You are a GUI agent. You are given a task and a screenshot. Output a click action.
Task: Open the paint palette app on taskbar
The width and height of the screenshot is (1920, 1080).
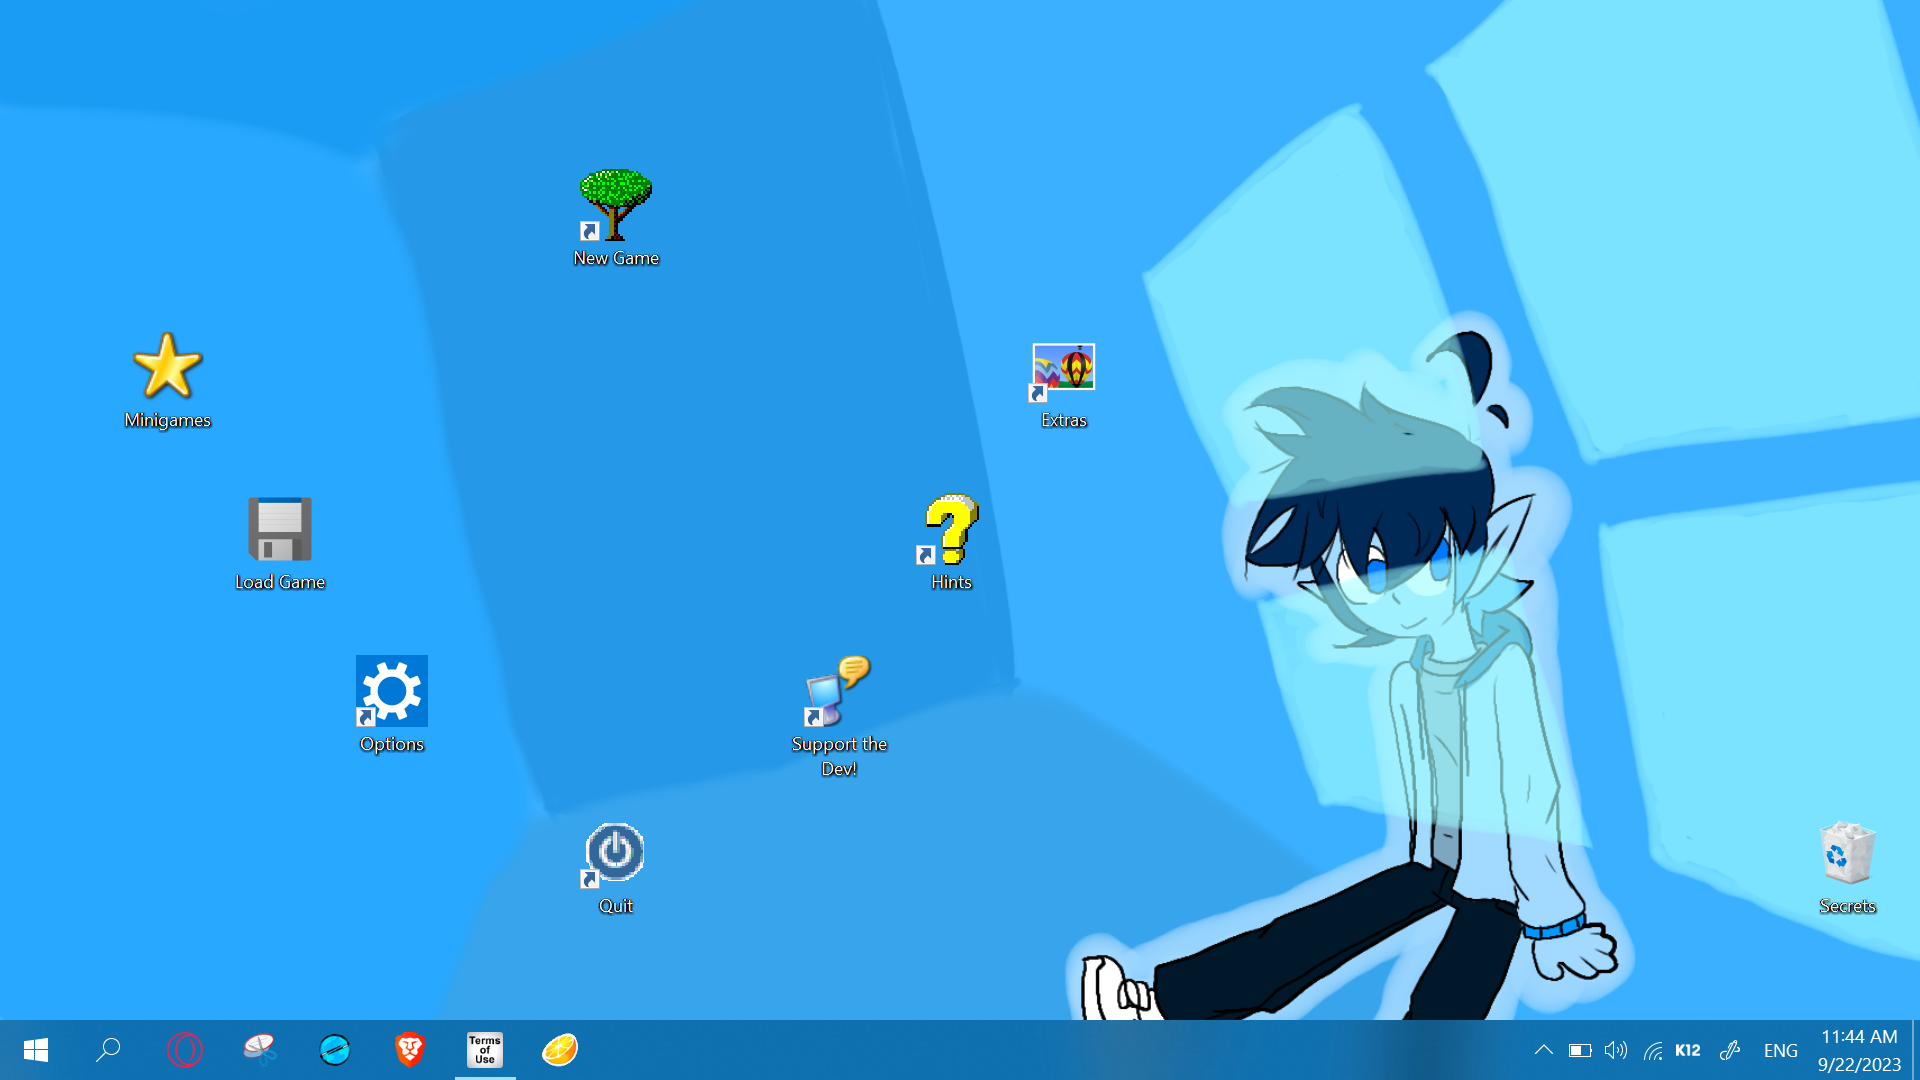pyautogui.click(x=260, y=1050)
